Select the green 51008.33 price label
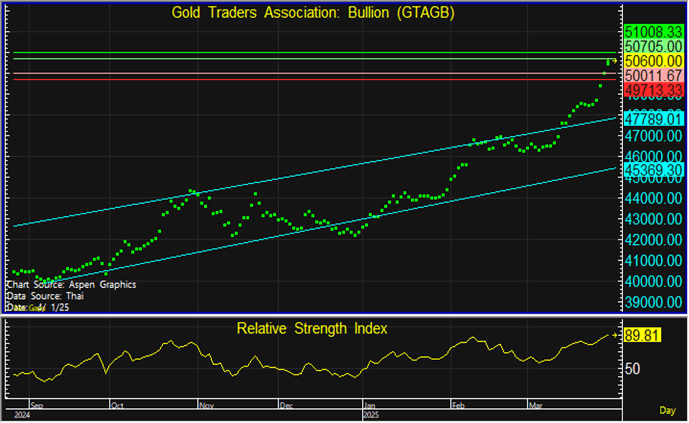689x423 pixels. pos(652,33)
